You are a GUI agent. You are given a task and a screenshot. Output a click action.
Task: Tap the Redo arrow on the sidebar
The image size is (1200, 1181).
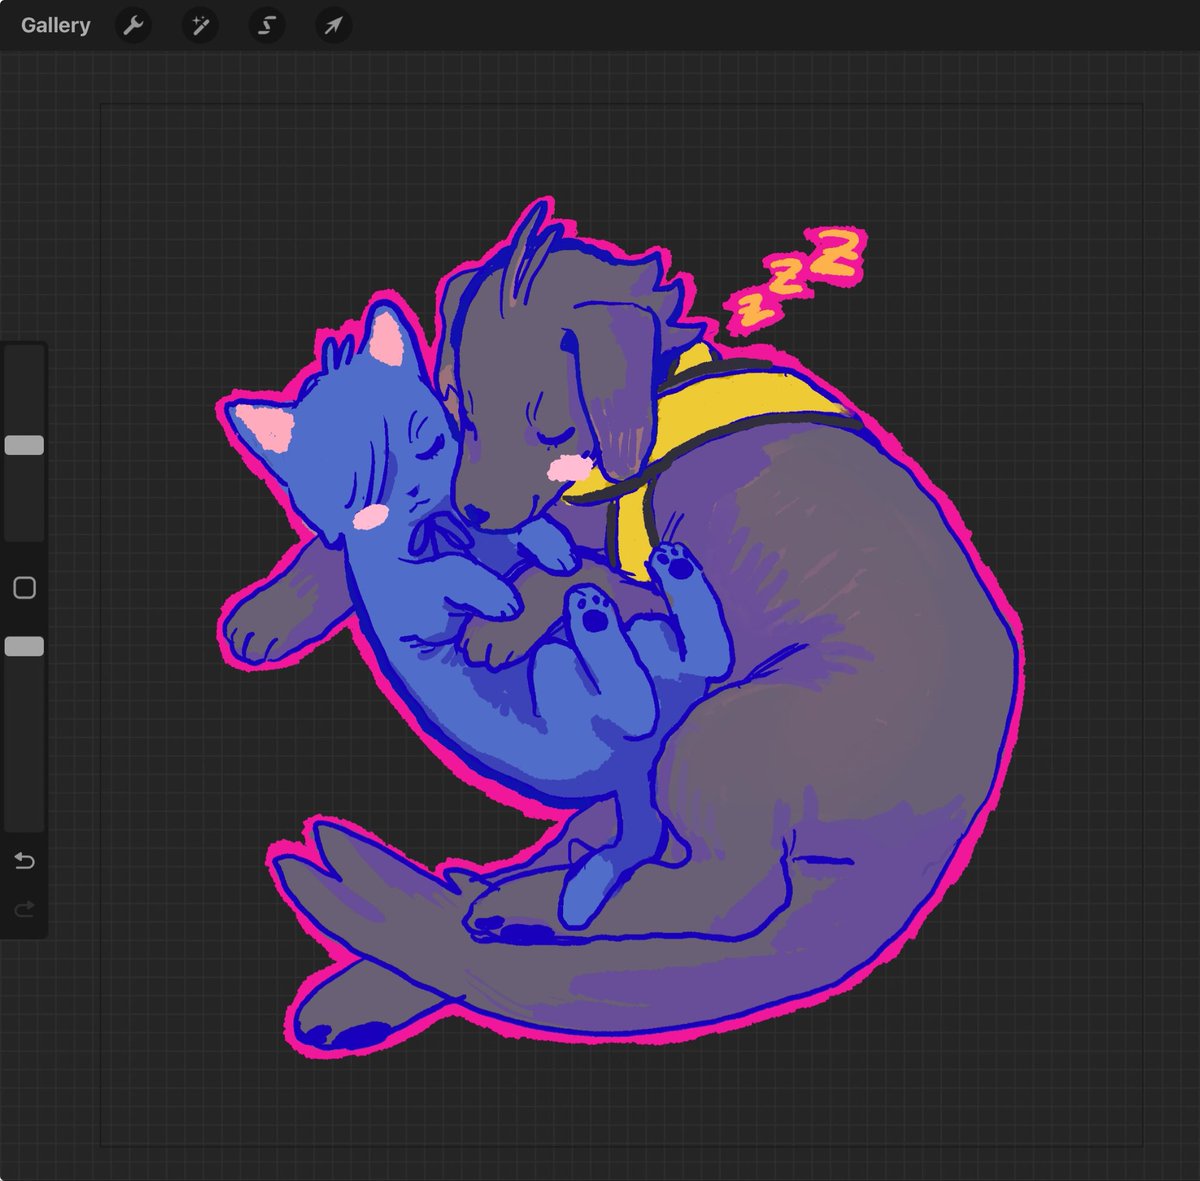tap(23, 909)
